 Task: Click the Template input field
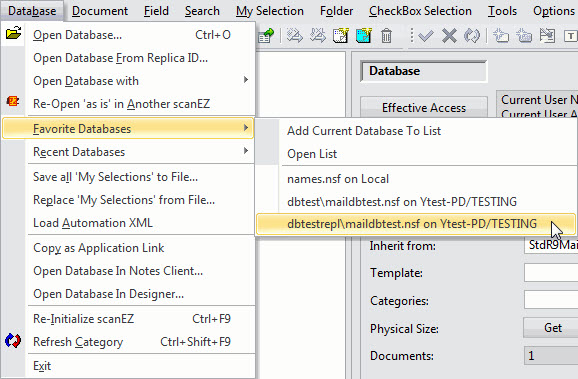tap(551, 272)
